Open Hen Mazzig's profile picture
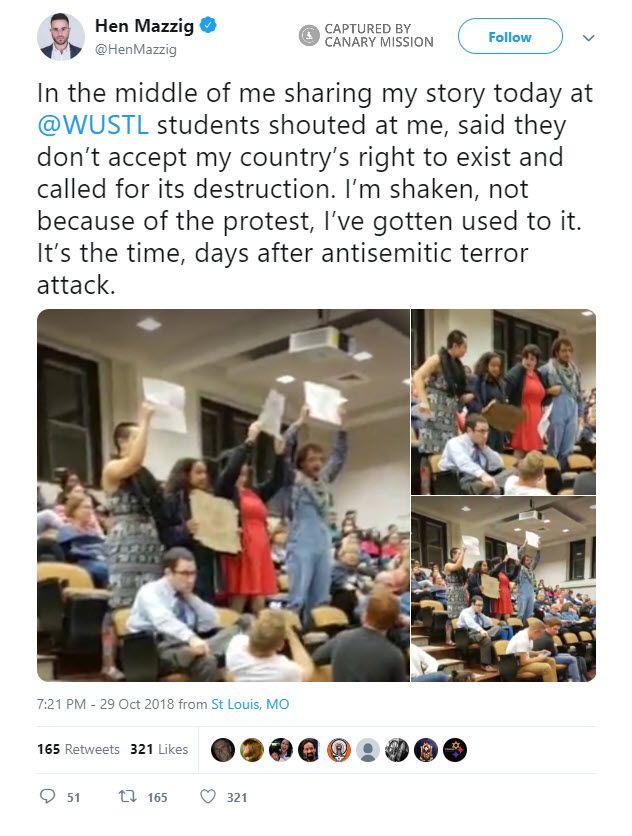 pyautogui.click(x=60, y=37)
